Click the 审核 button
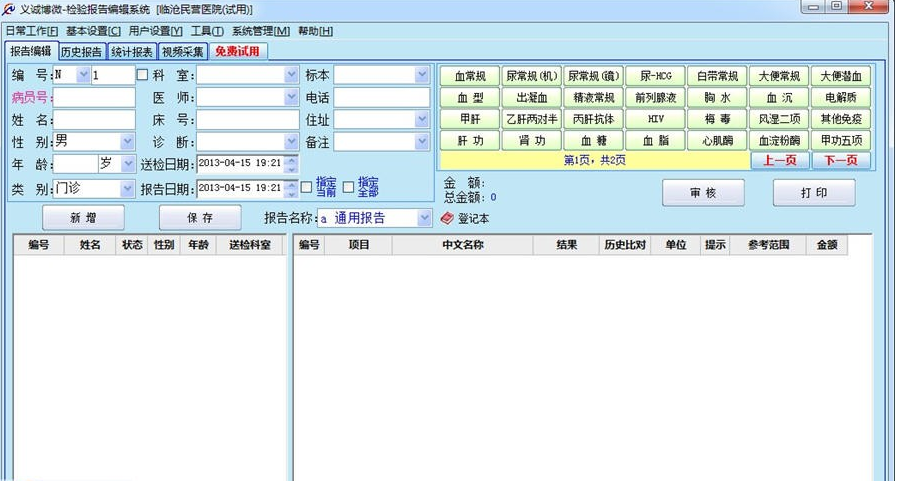Viewport: 897px width, 481px height. click(x=702, y=193)
